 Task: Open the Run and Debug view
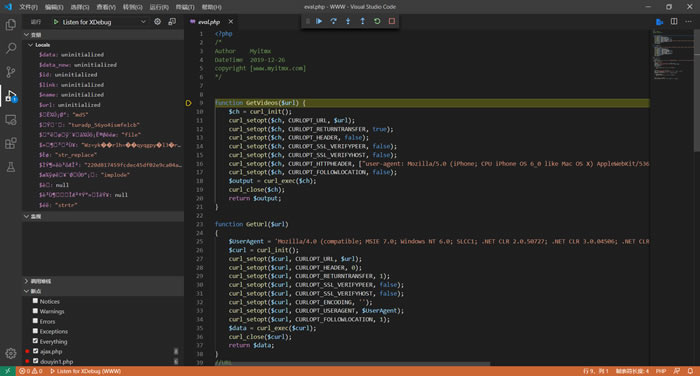[x=11, y=96]
